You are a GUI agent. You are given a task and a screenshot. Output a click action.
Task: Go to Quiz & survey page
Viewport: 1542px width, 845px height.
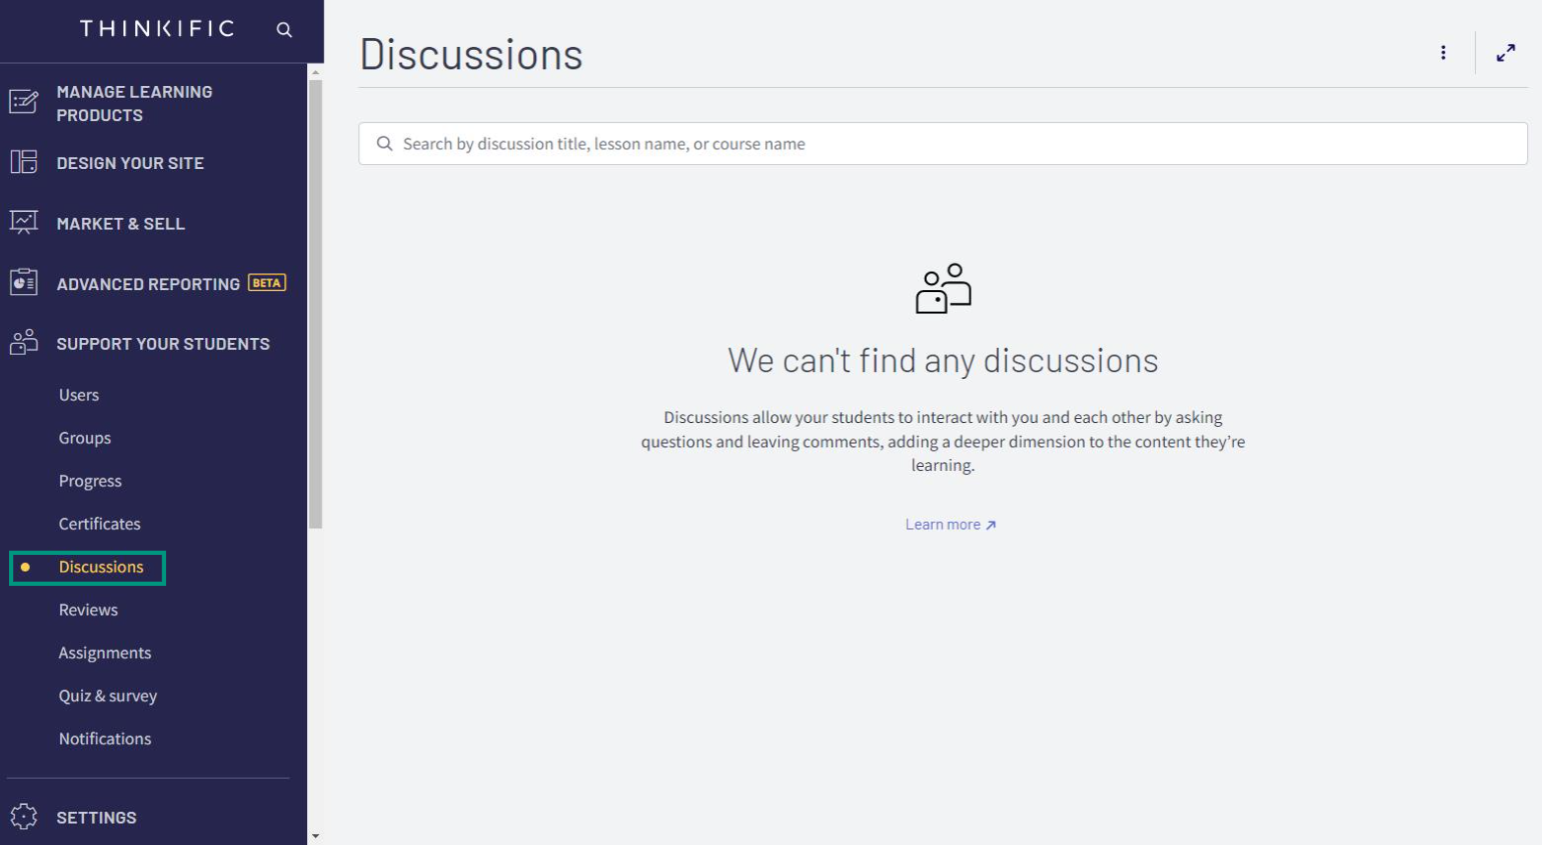(x=108, y=696)
